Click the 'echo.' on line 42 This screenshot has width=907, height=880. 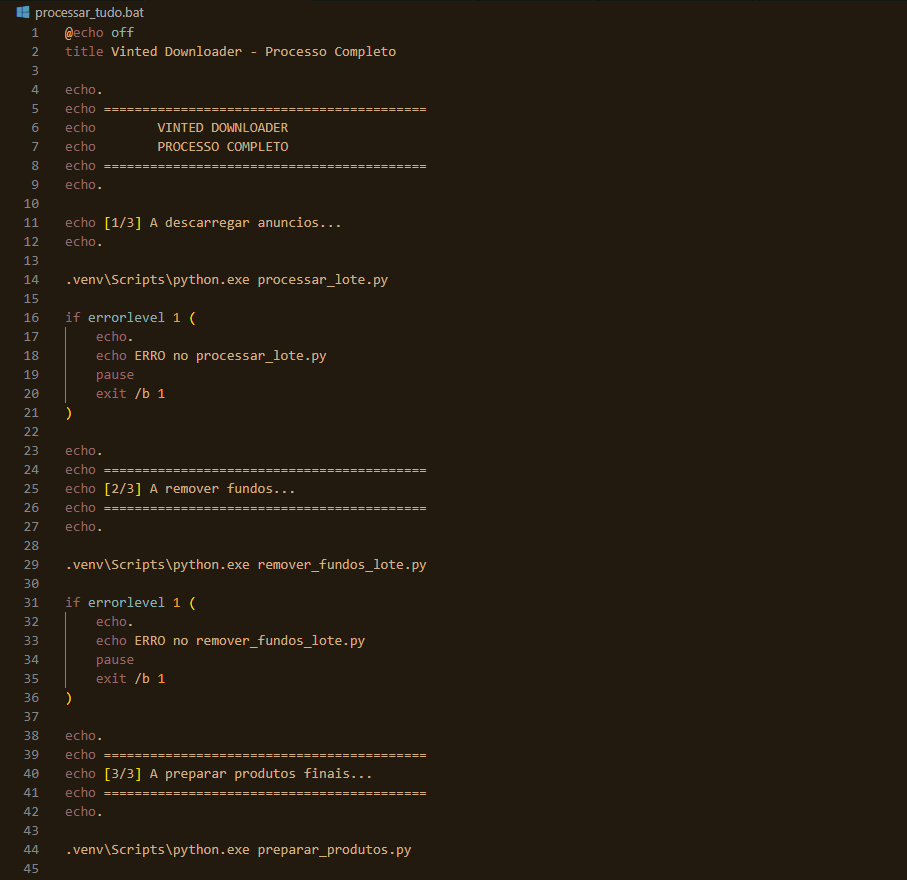click(x=84, y=812)
